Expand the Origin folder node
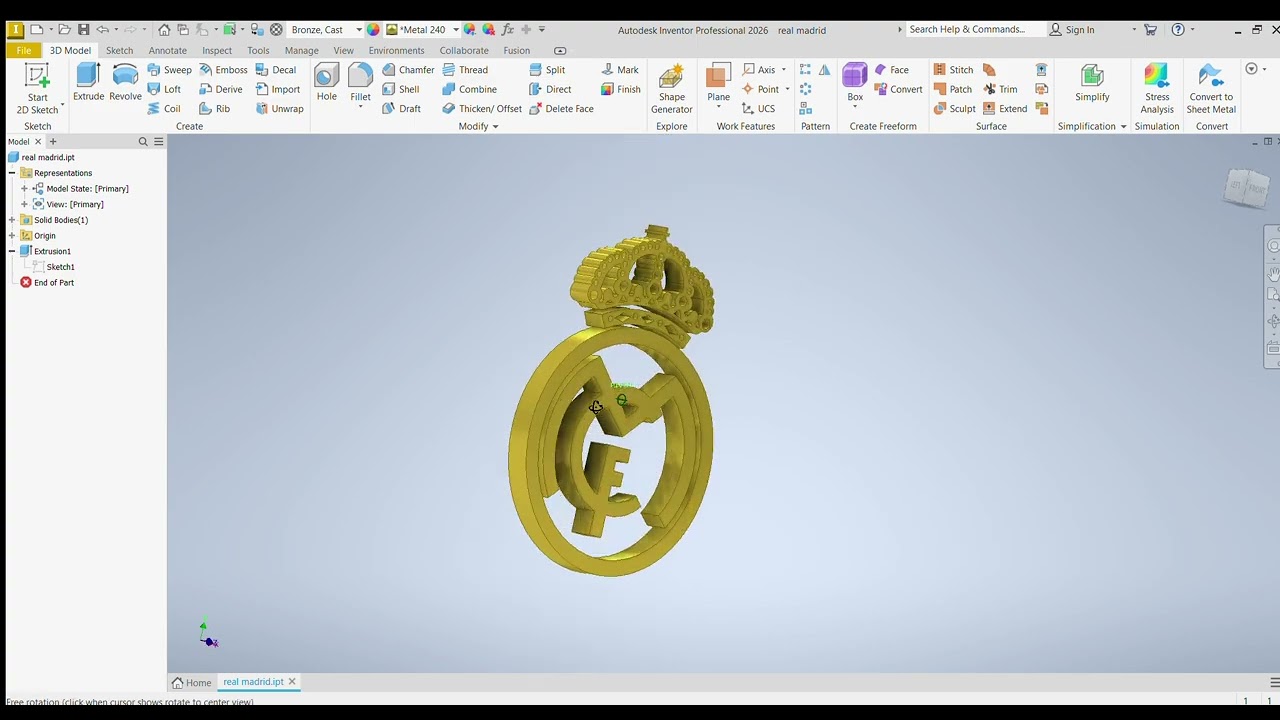 click(12, 236)
